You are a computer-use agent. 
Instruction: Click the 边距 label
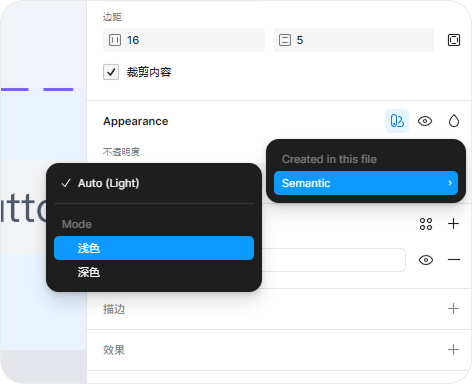click(112, 17)
